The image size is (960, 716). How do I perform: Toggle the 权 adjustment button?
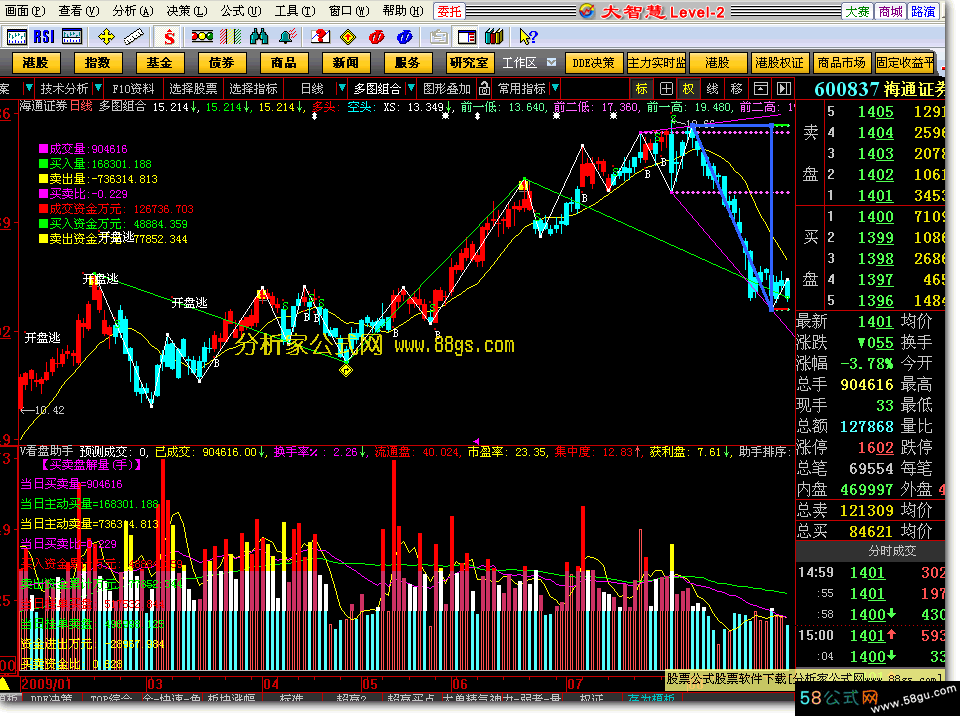689,89
